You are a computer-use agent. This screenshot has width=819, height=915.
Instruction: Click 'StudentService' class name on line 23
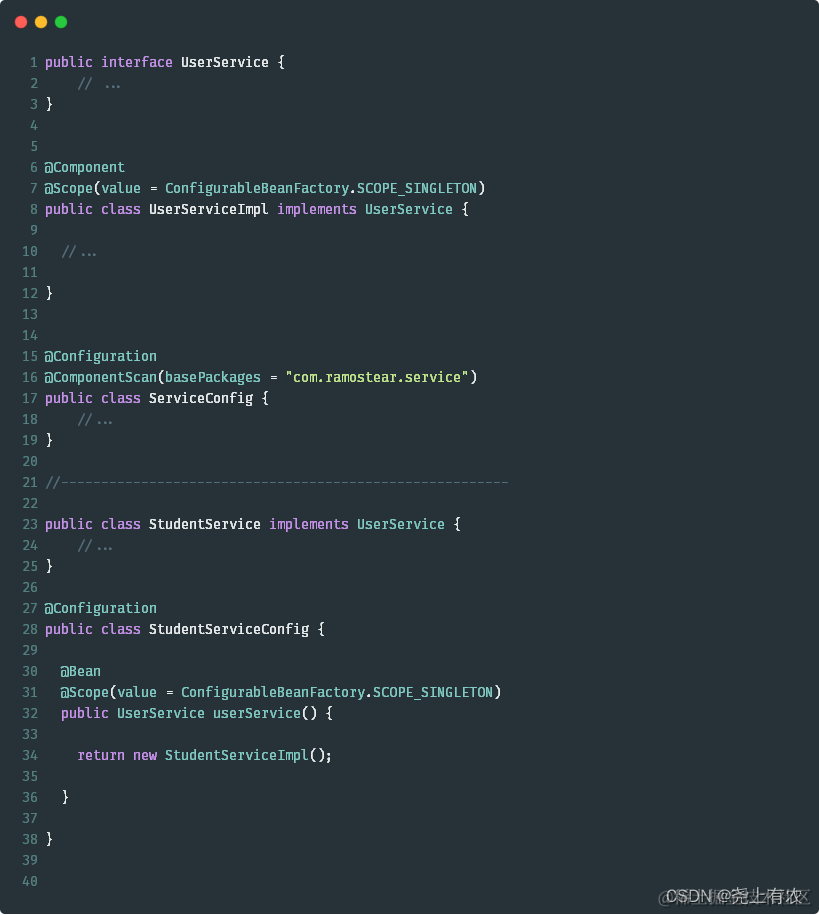205,525
